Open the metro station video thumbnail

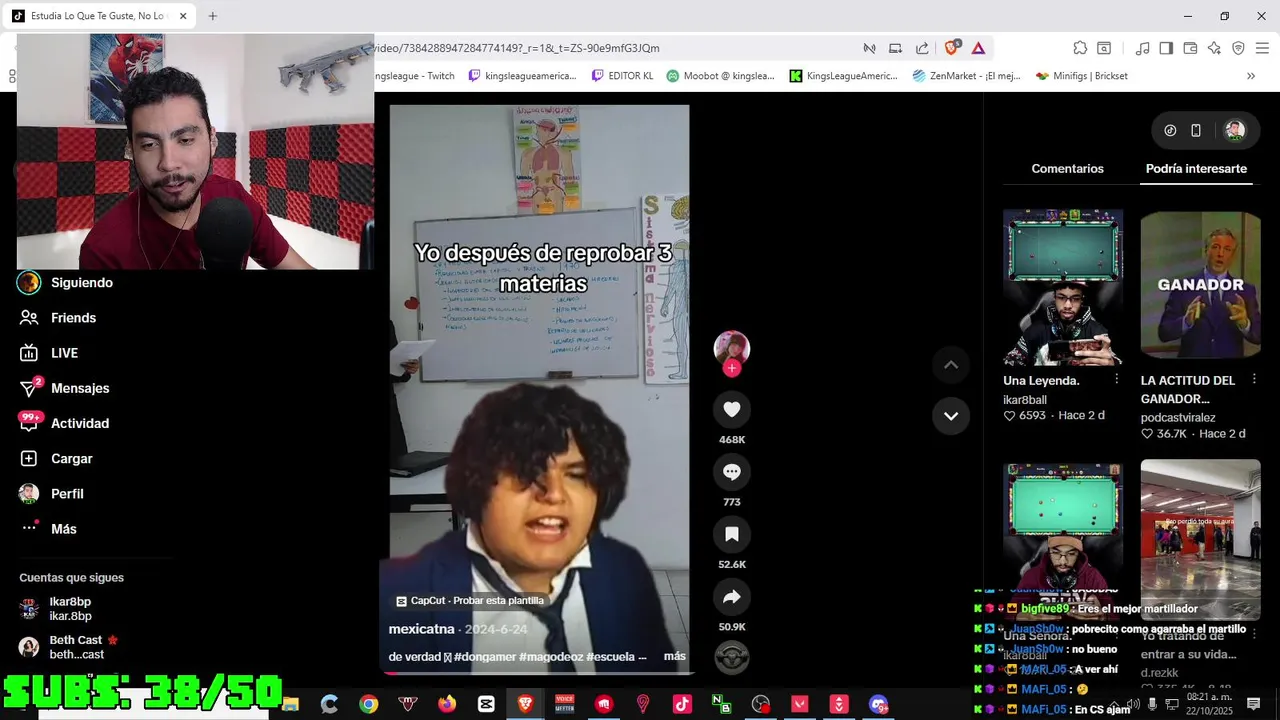pyautogui.click(x=1200, y=538)
